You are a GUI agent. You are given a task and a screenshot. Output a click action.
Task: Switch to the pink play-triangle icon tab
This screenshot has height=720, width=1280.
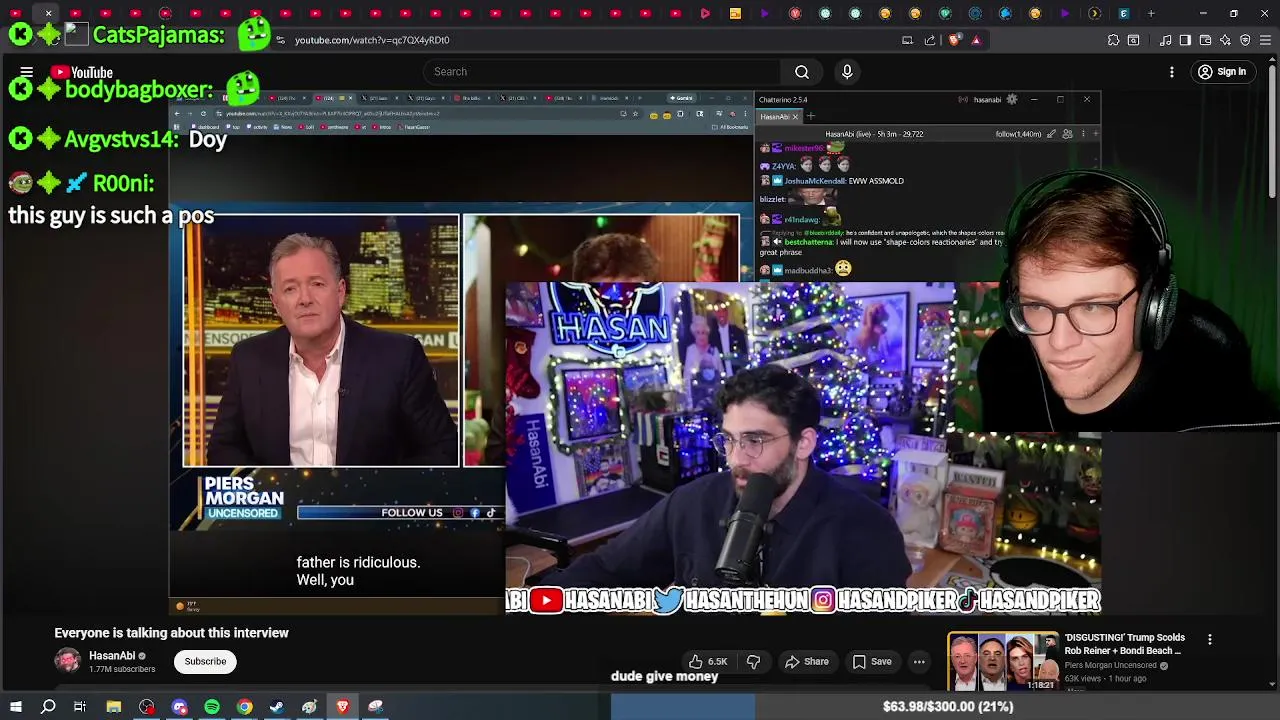pos(705,14)
